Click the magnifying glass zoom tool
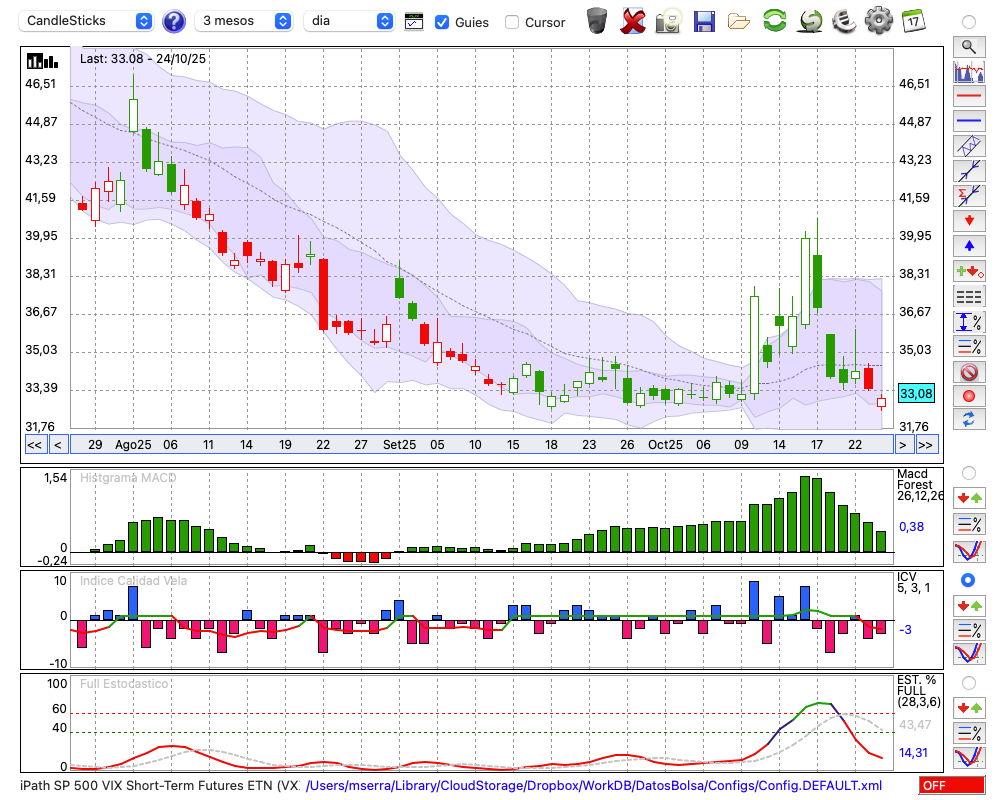Image resolution: width=1000 pixels, height=800 pixels. point(968,46)
